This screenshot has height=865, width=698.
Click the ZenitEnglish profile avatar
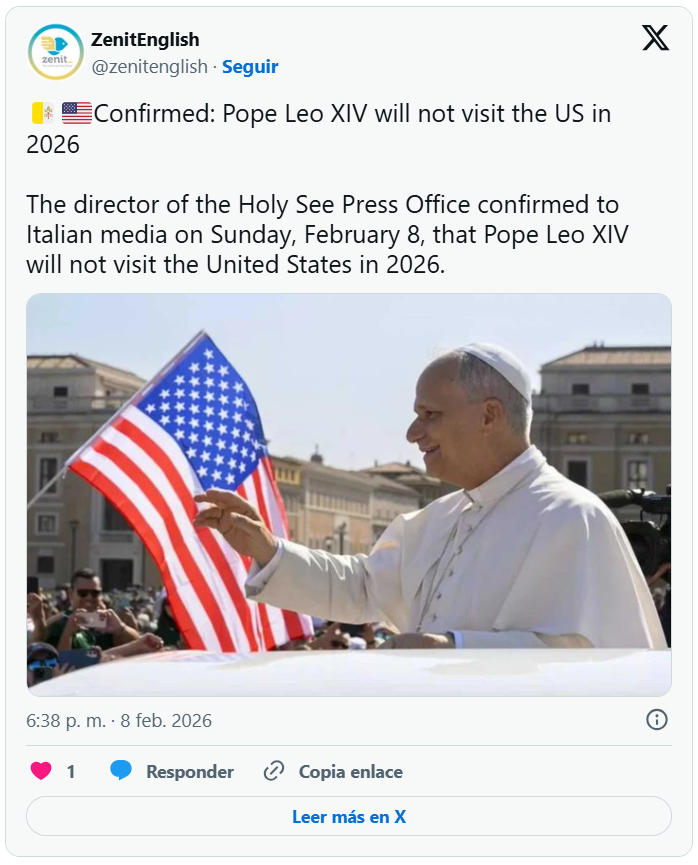point(56,52)
